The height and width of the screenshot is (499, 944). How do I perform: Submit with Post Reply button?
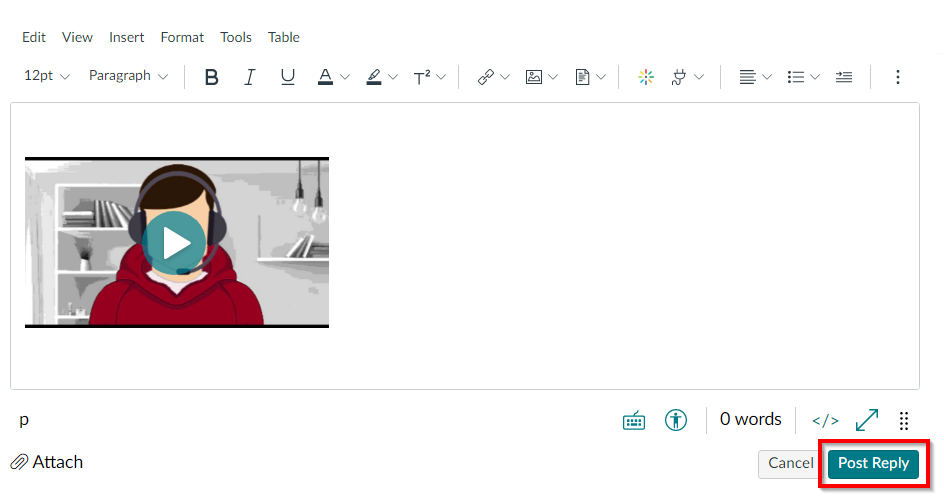pos(874,463)
